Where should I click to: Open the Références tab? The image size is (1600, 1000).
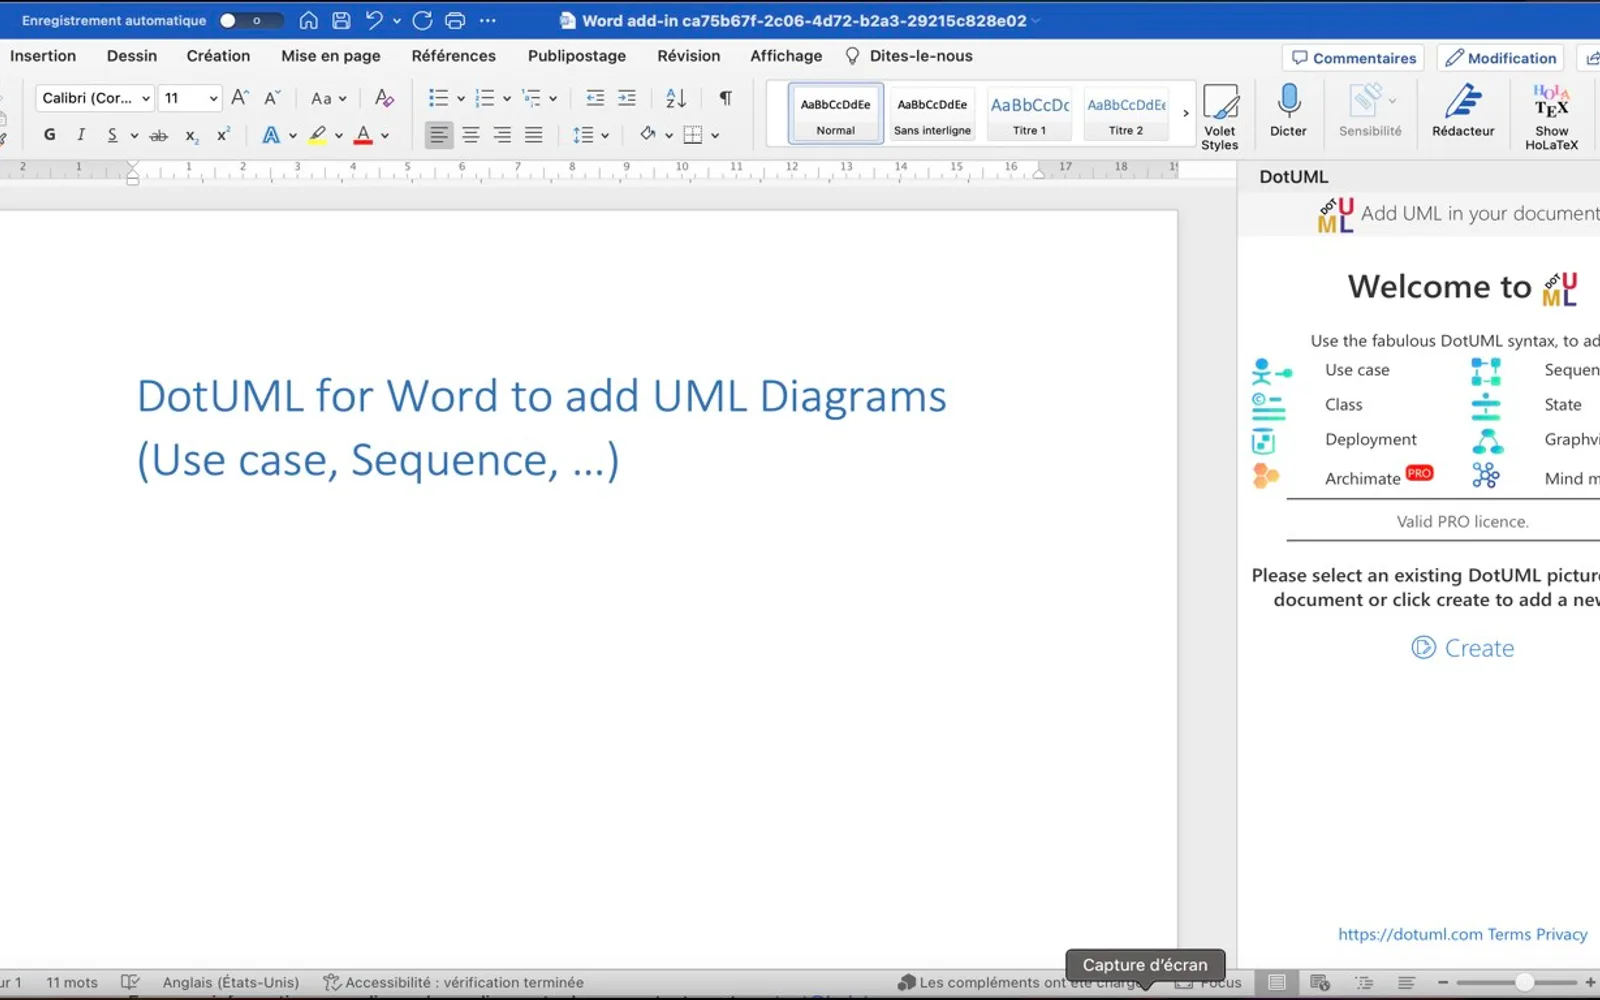click(x=453, y=56)
